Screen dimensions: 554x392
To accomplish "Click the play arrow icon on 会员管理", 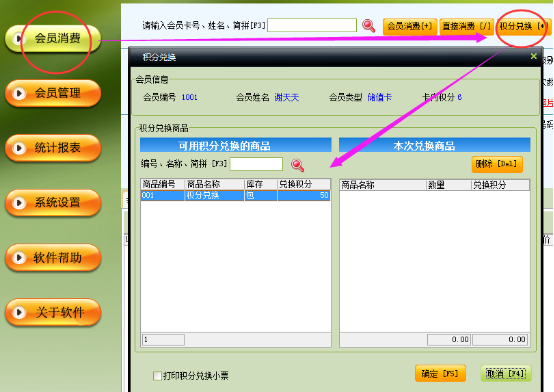I will pos(19,93).
